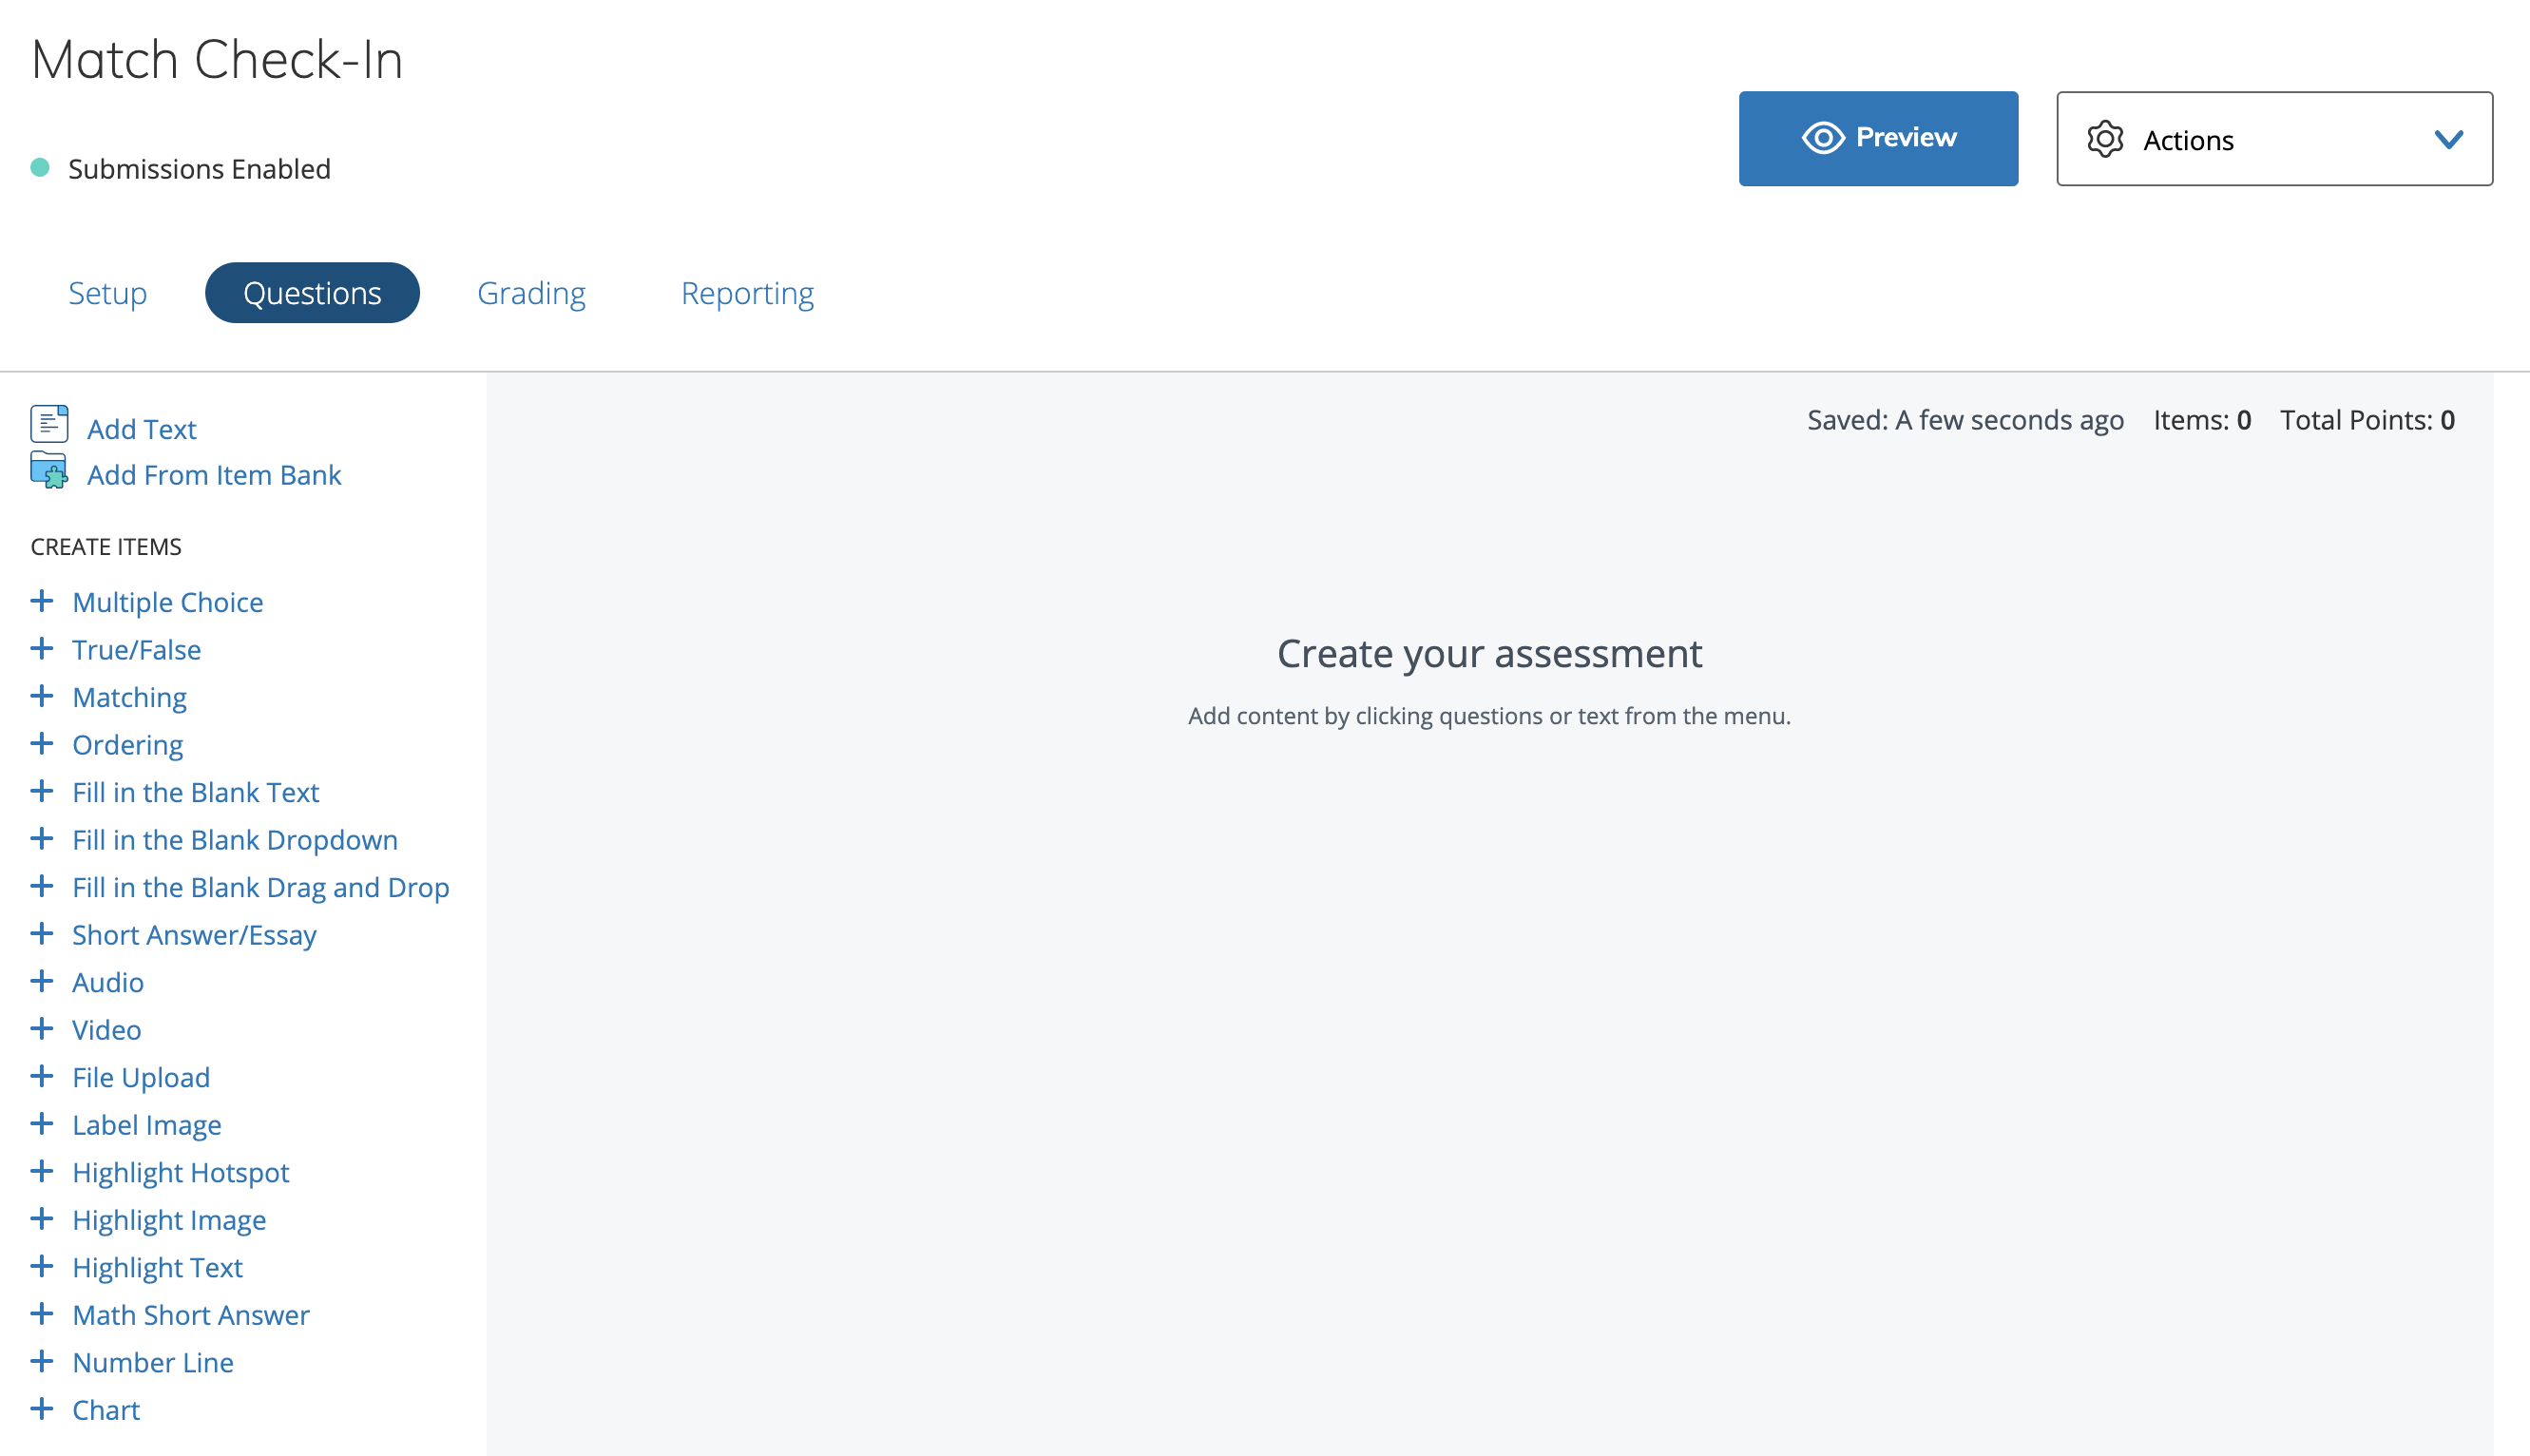The height and width of the screenshot is (1456, 2530).
Task: Create a Fill in the Blank Dropdown item
Action: (x=235, y=840)
